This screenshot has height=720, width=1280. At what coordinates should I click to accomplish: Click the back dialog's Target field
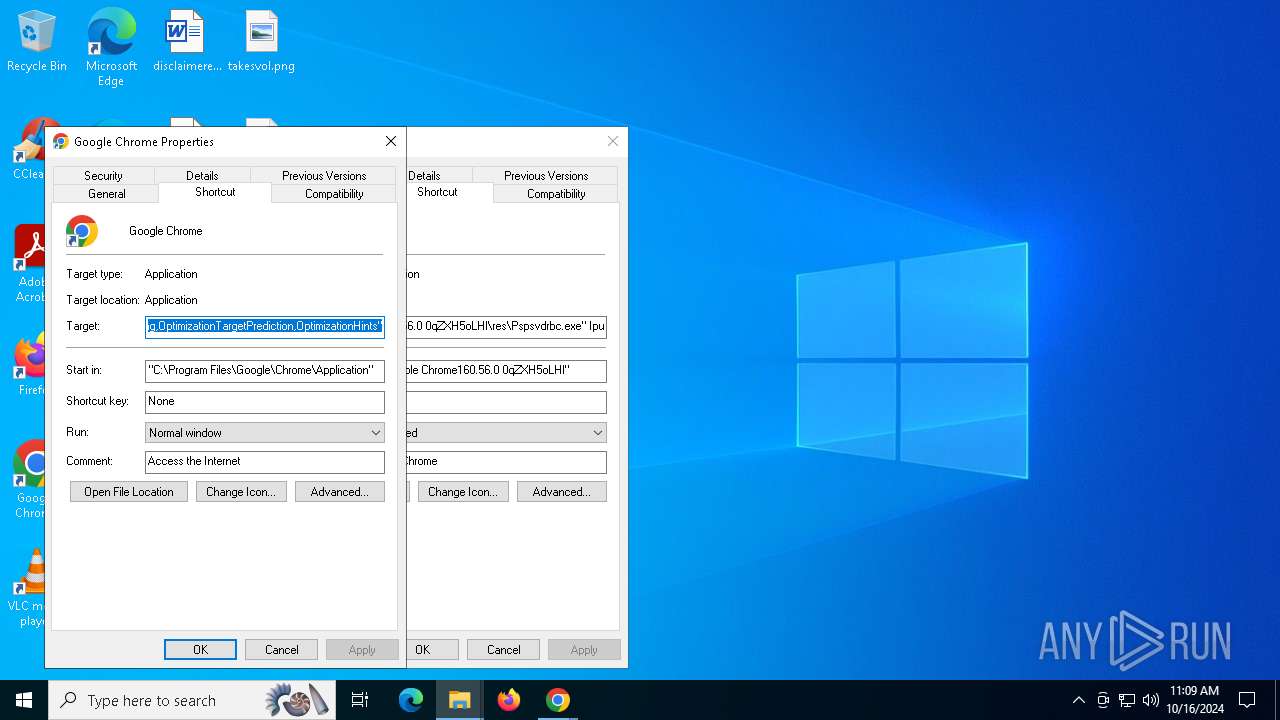(x=506, y=326)
